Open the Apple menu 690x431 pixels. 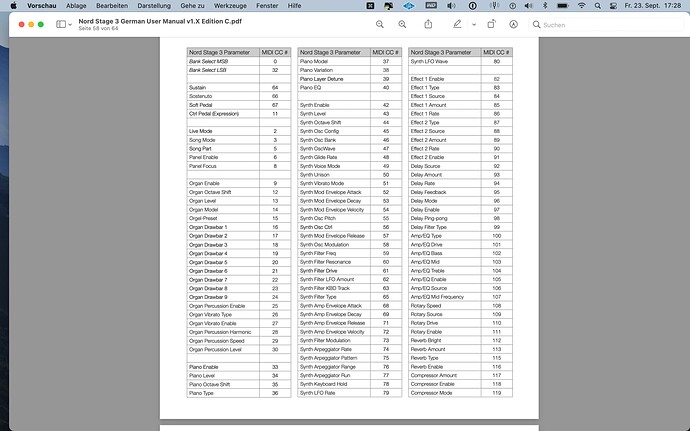point(13,6)
